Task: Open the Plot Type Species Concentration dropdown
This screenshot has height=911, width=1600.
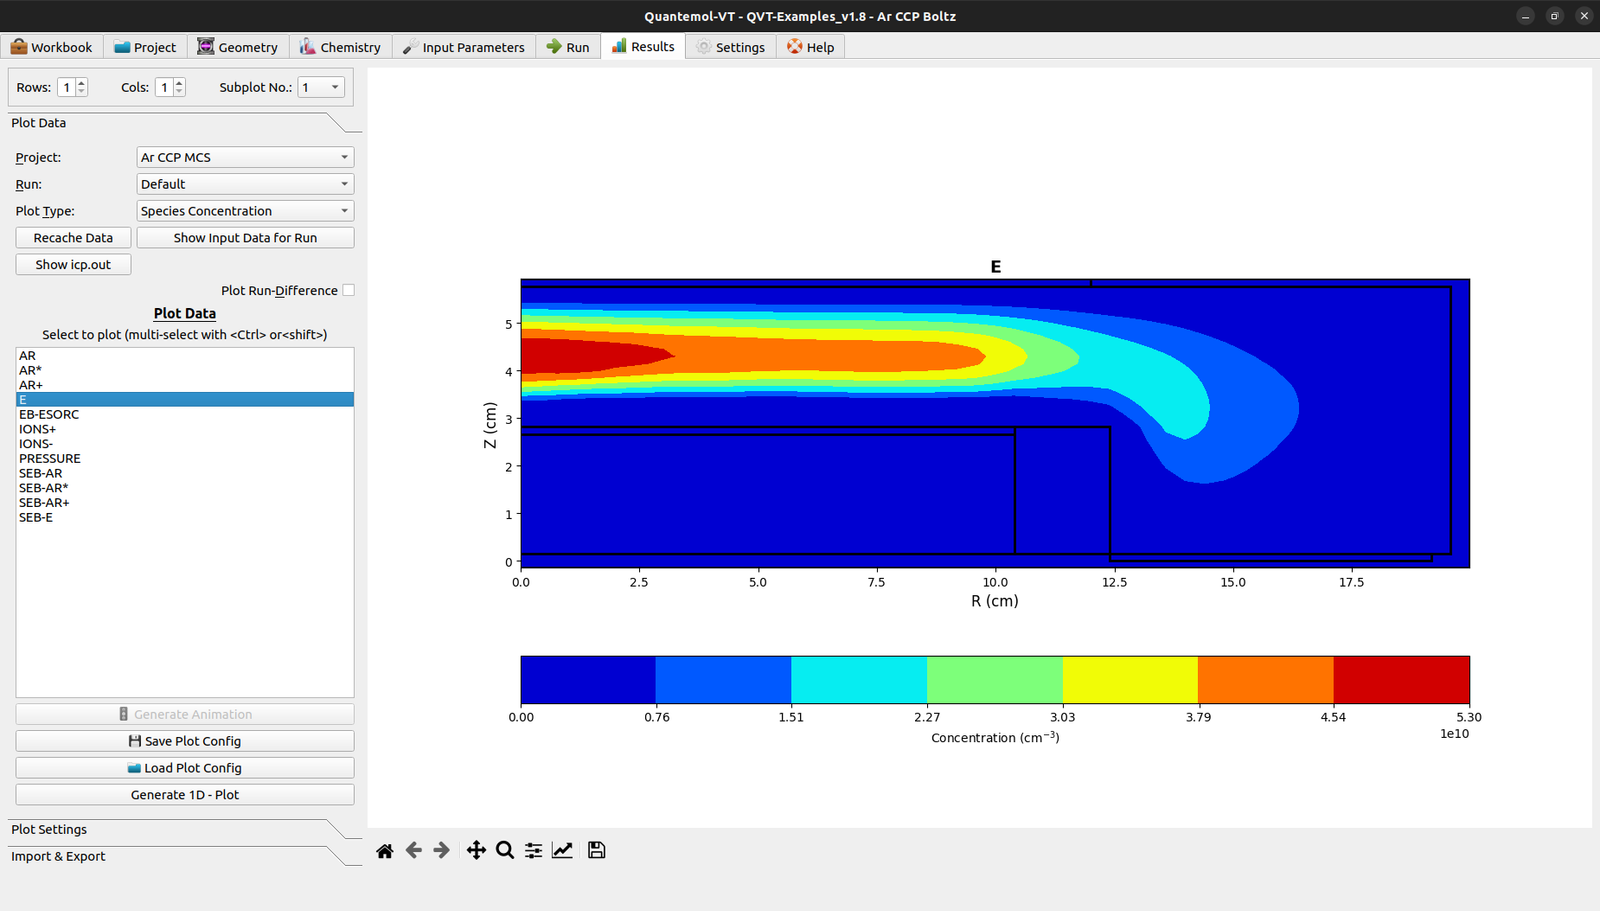Action: click(245, 212)
